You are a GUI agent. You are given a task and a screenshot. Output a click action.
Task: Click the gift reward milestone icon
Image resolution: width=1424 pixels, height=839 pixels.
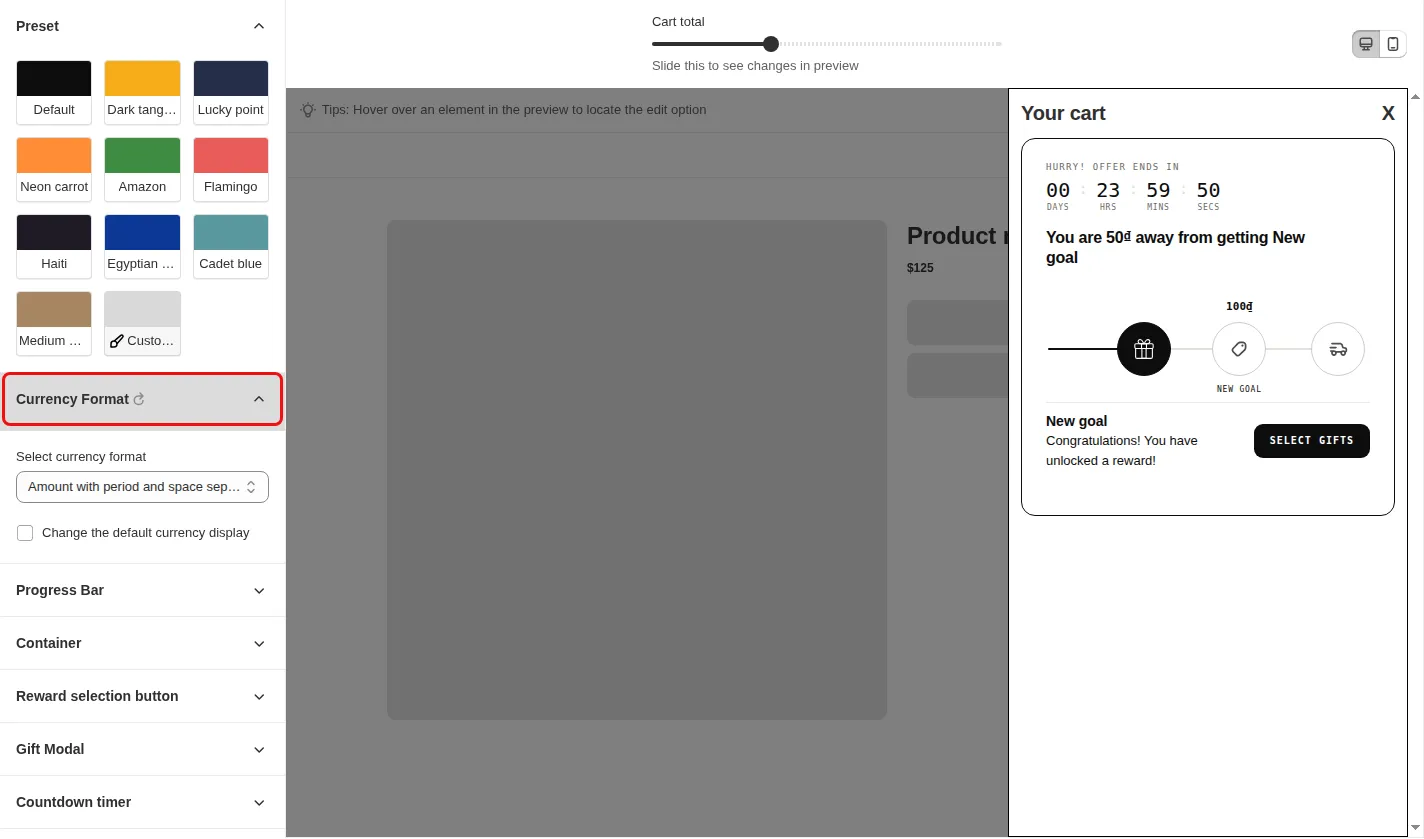(1144, 349)
